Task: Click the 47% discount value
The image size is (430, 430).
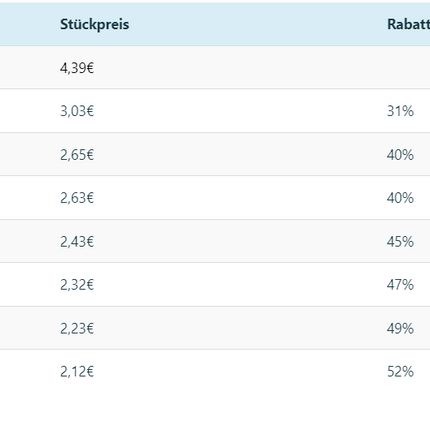Action: pos(400,285)
